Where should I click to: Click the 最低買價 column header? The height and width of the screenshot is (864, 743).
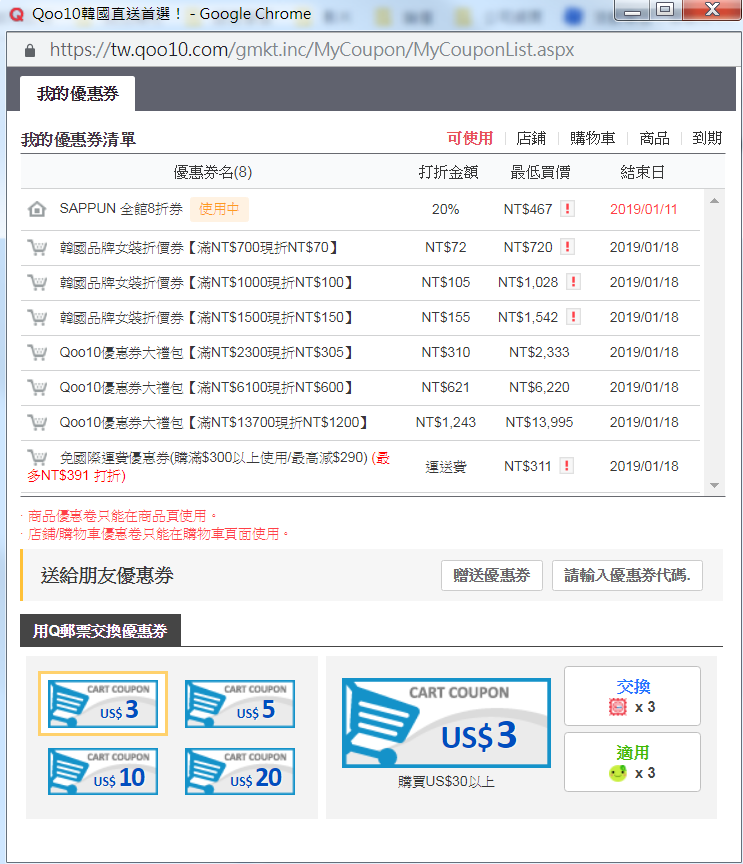pyautogui.click(x=540, y=172)
